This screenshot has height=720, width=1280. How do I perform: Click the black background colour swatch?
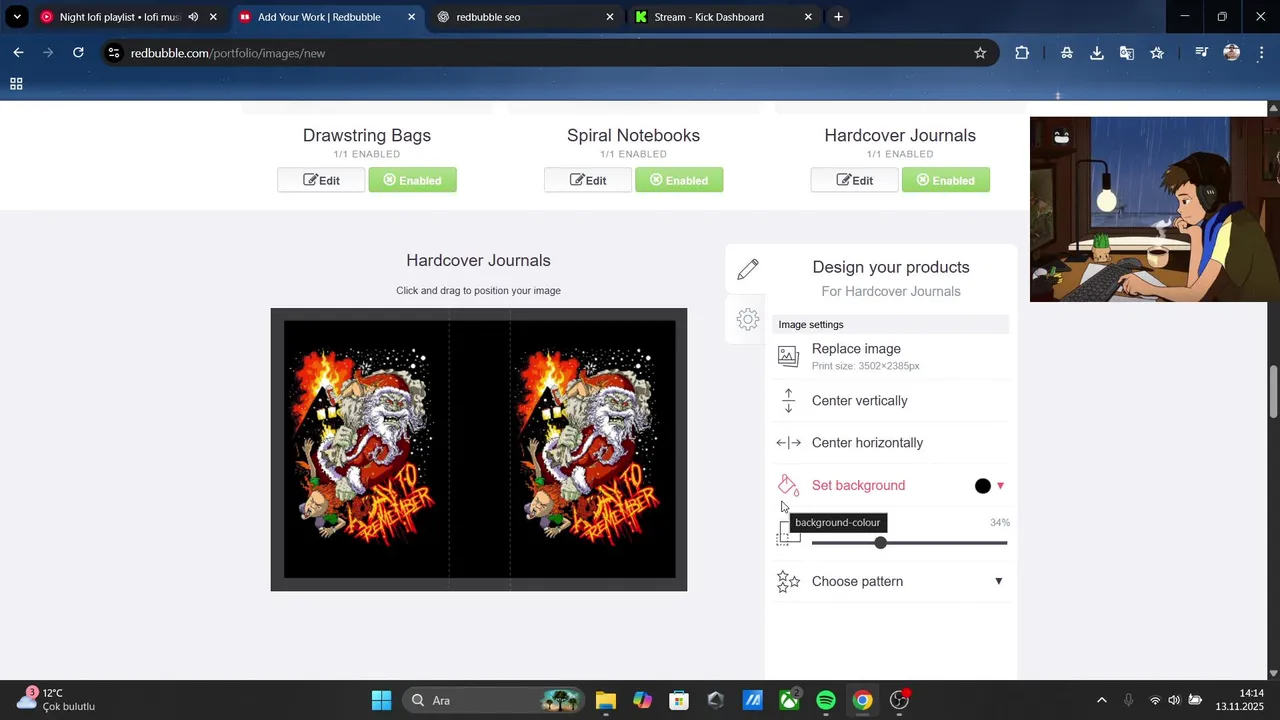click(x=983, y=486)
